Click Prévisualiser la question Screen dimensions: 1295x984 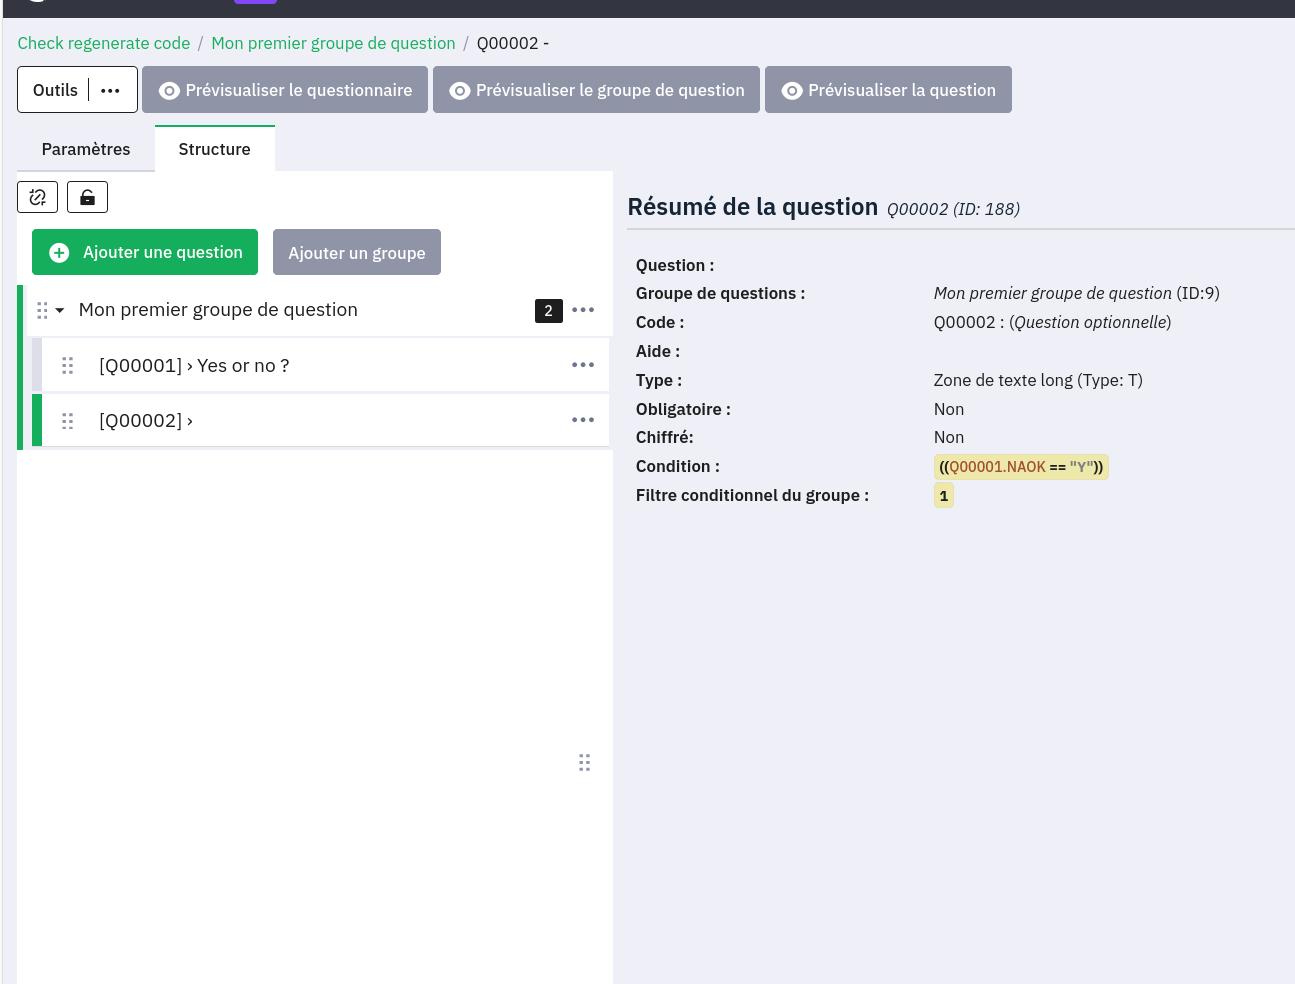pos(888,90)
